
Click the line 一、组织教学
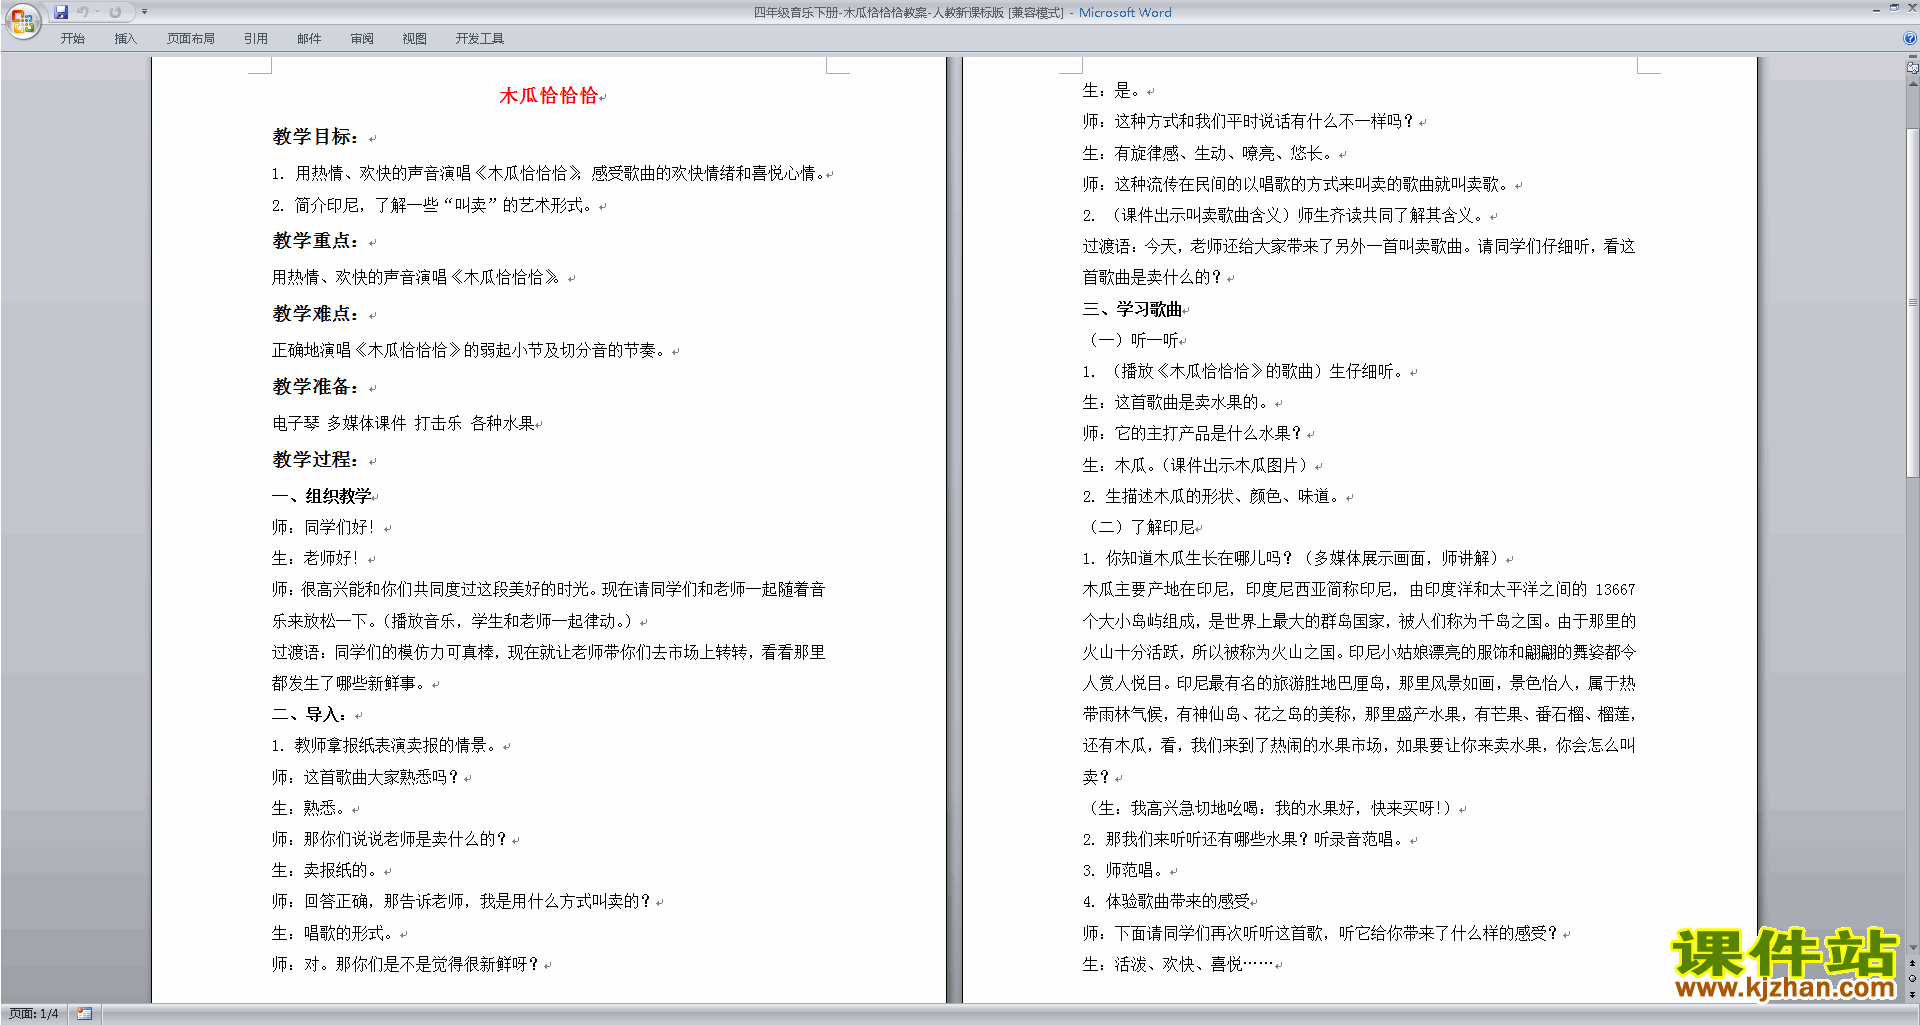point(322,496)
